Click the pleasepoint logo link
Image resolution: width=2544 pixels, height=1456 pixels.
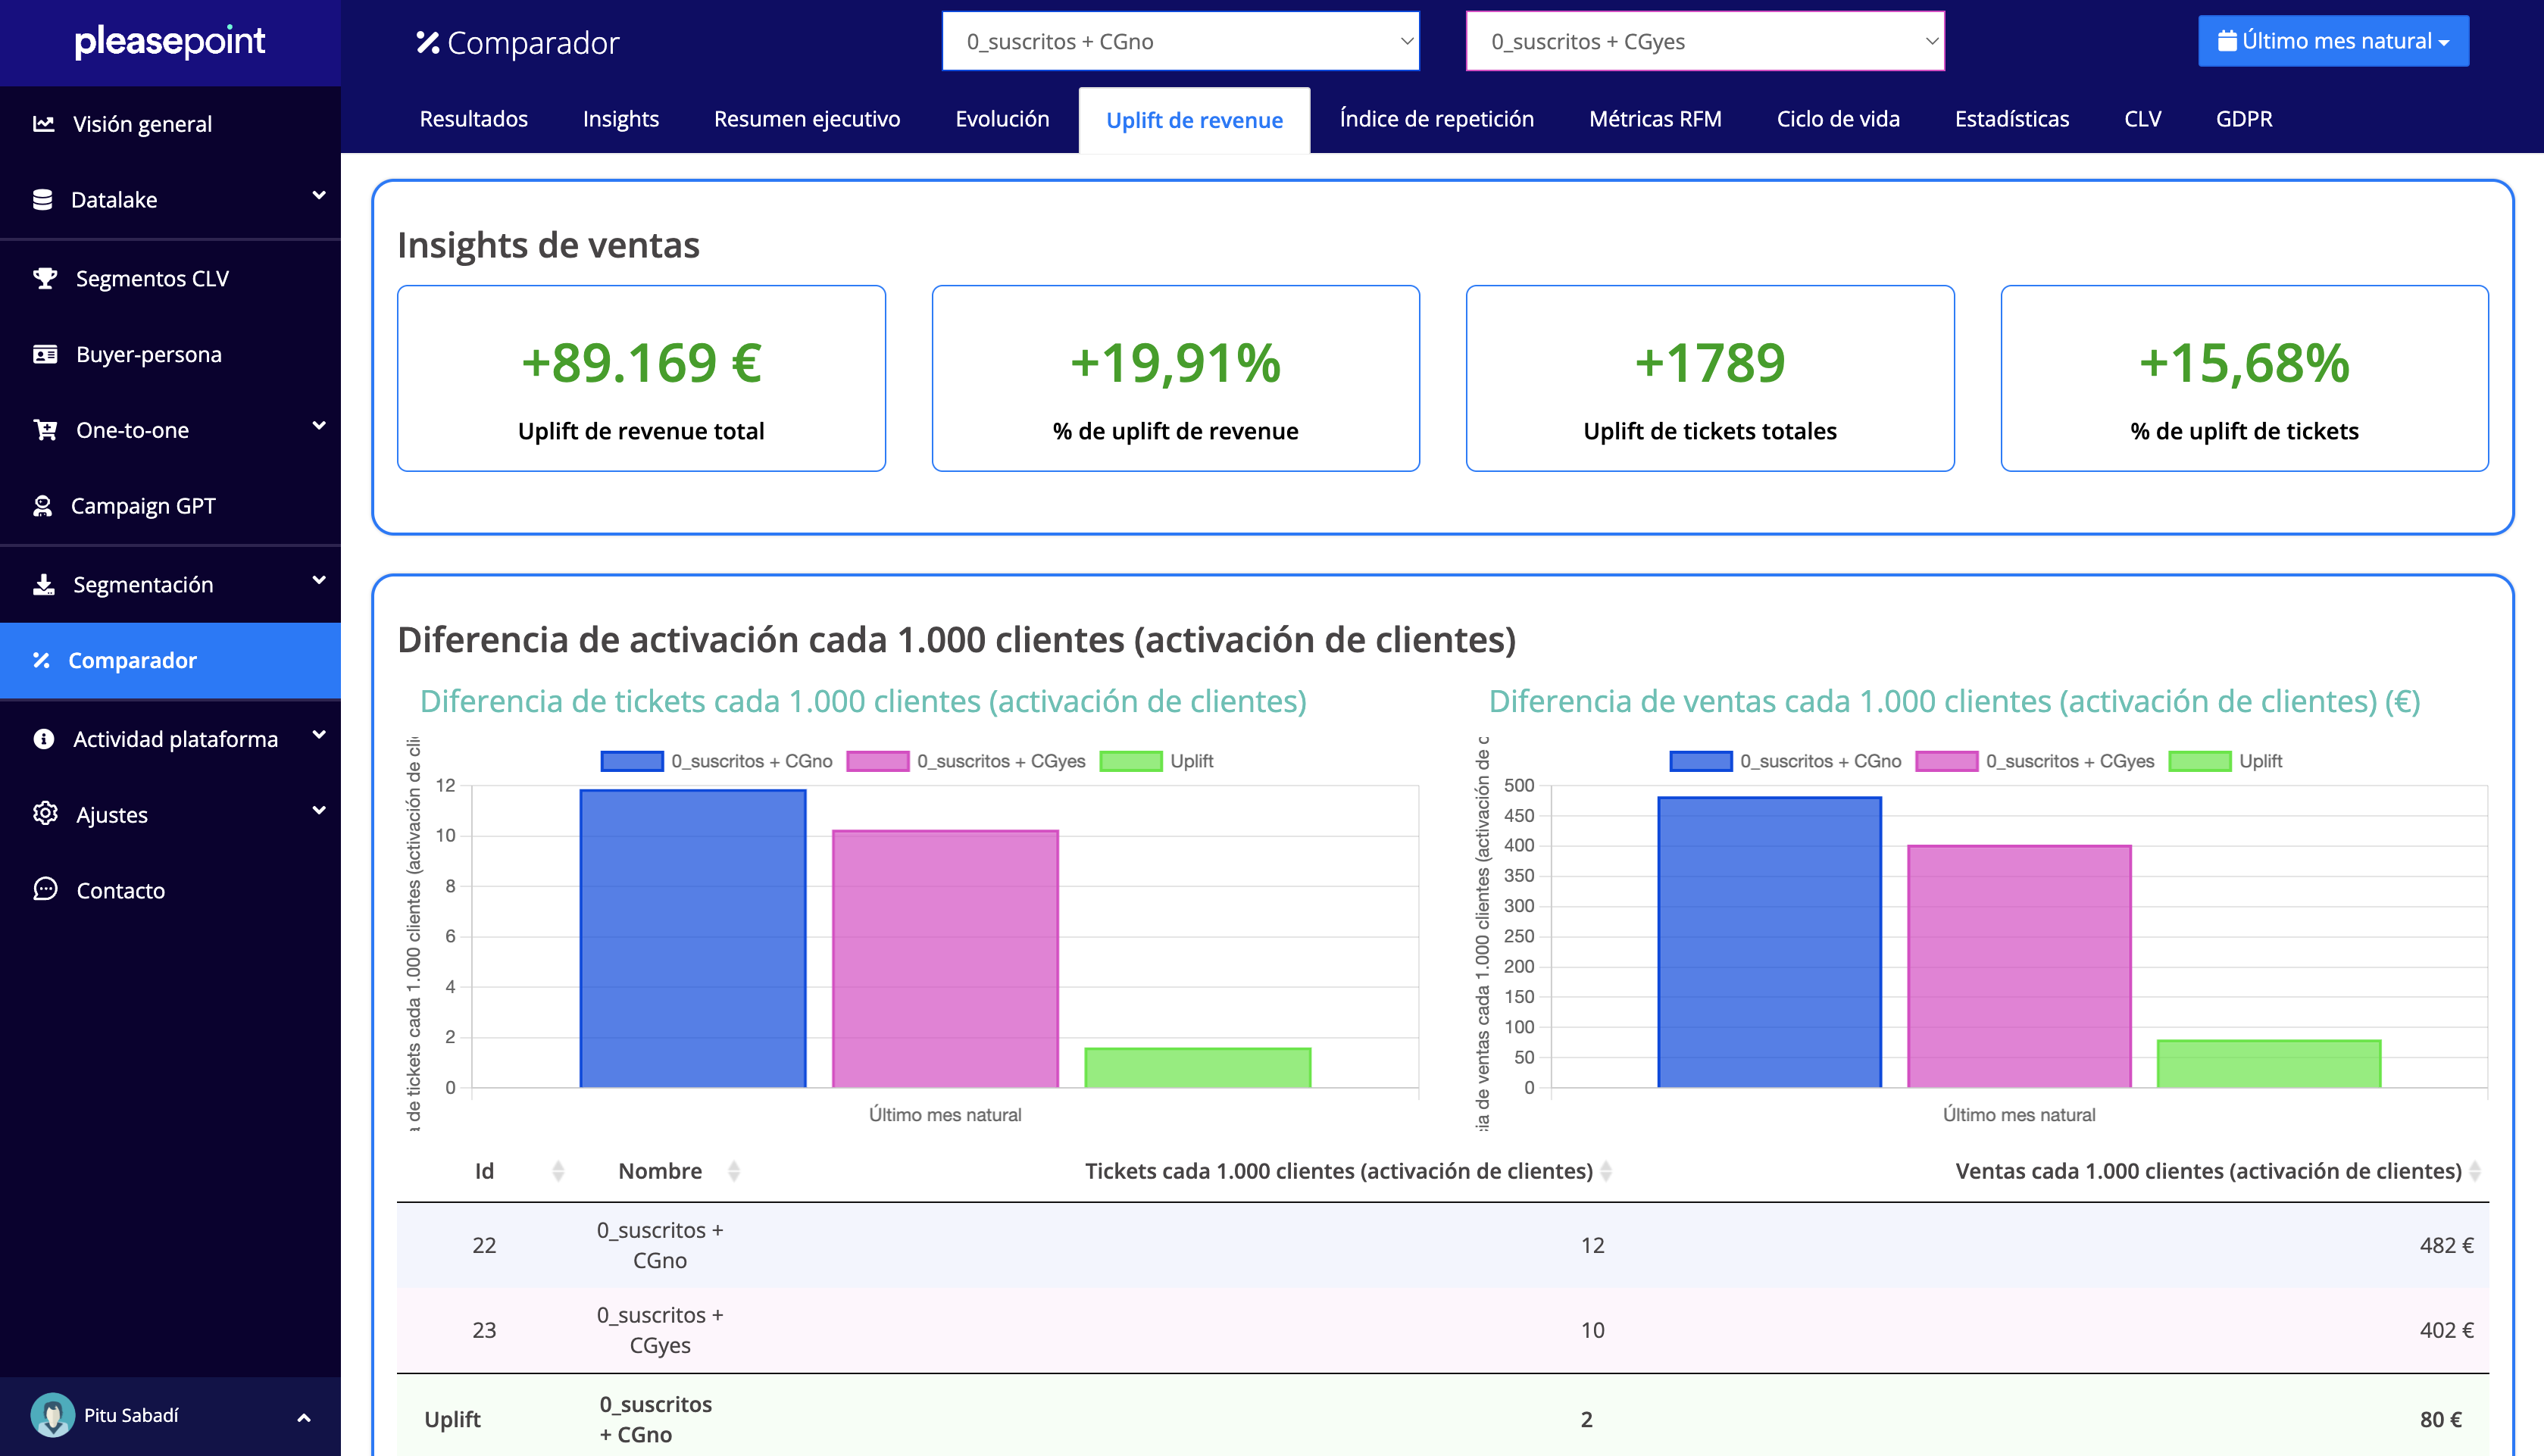[170, 41]
